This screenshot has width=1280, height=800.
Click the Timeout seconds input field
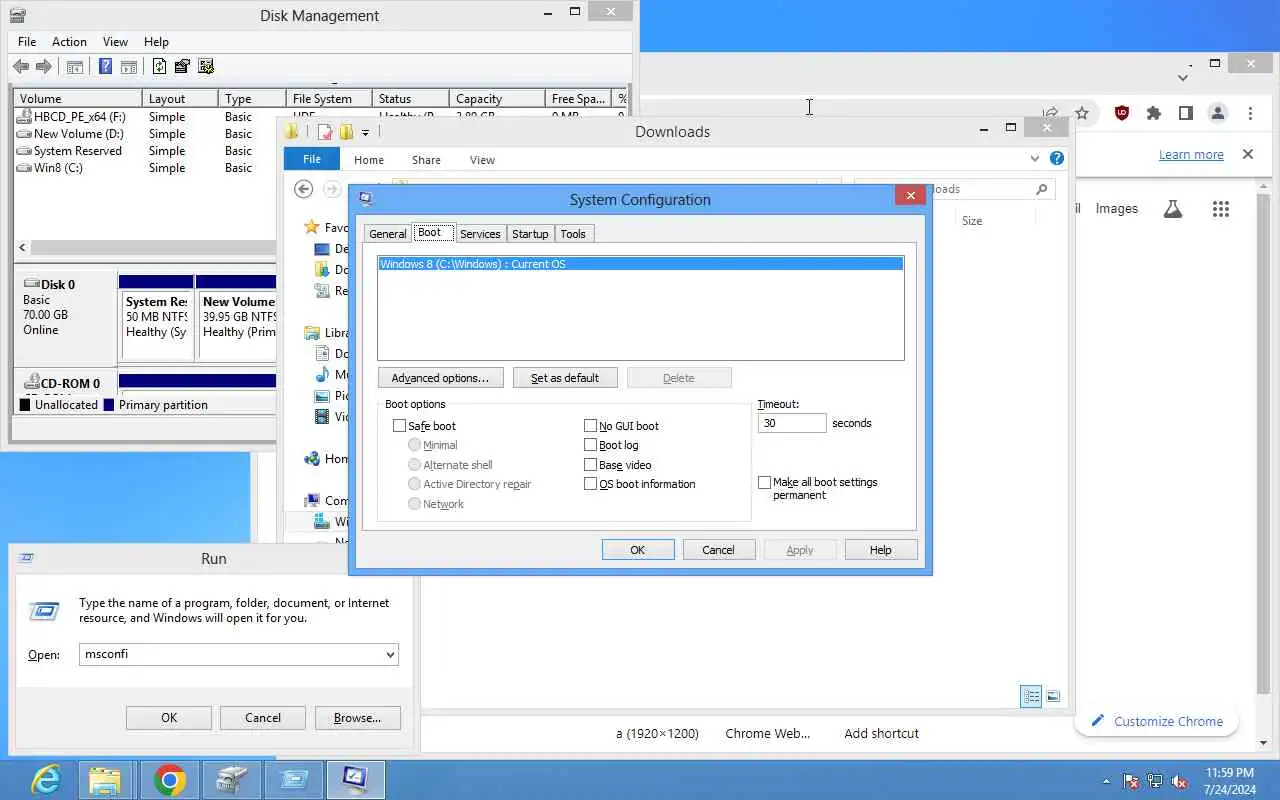pyautogui.click(x=792, y=423)
